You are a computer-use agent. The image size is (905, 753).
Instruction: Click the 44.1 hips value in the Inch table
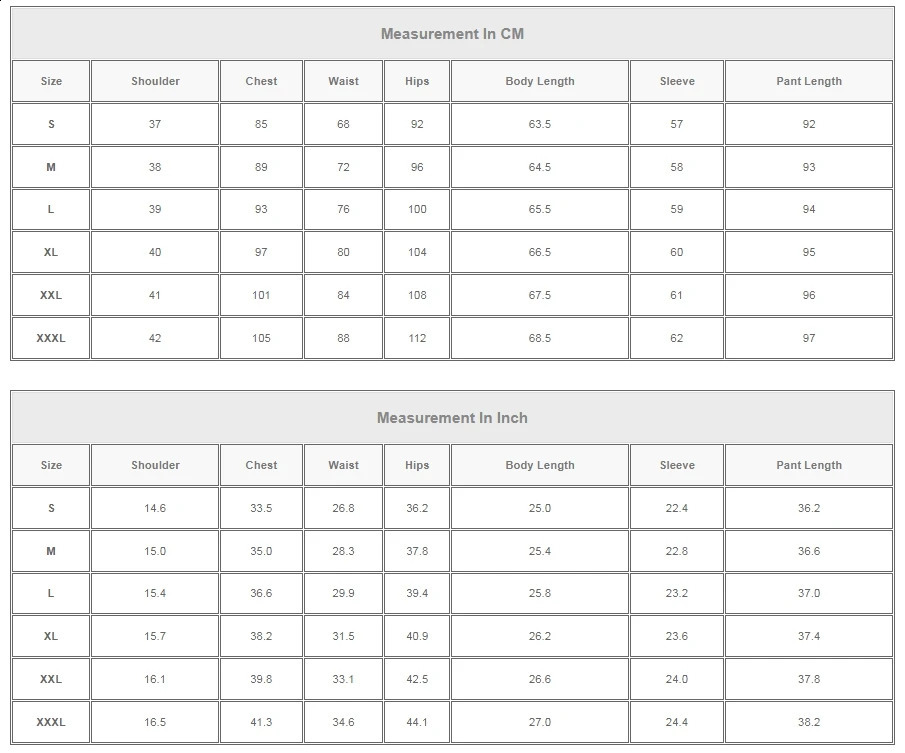[417, 722]
